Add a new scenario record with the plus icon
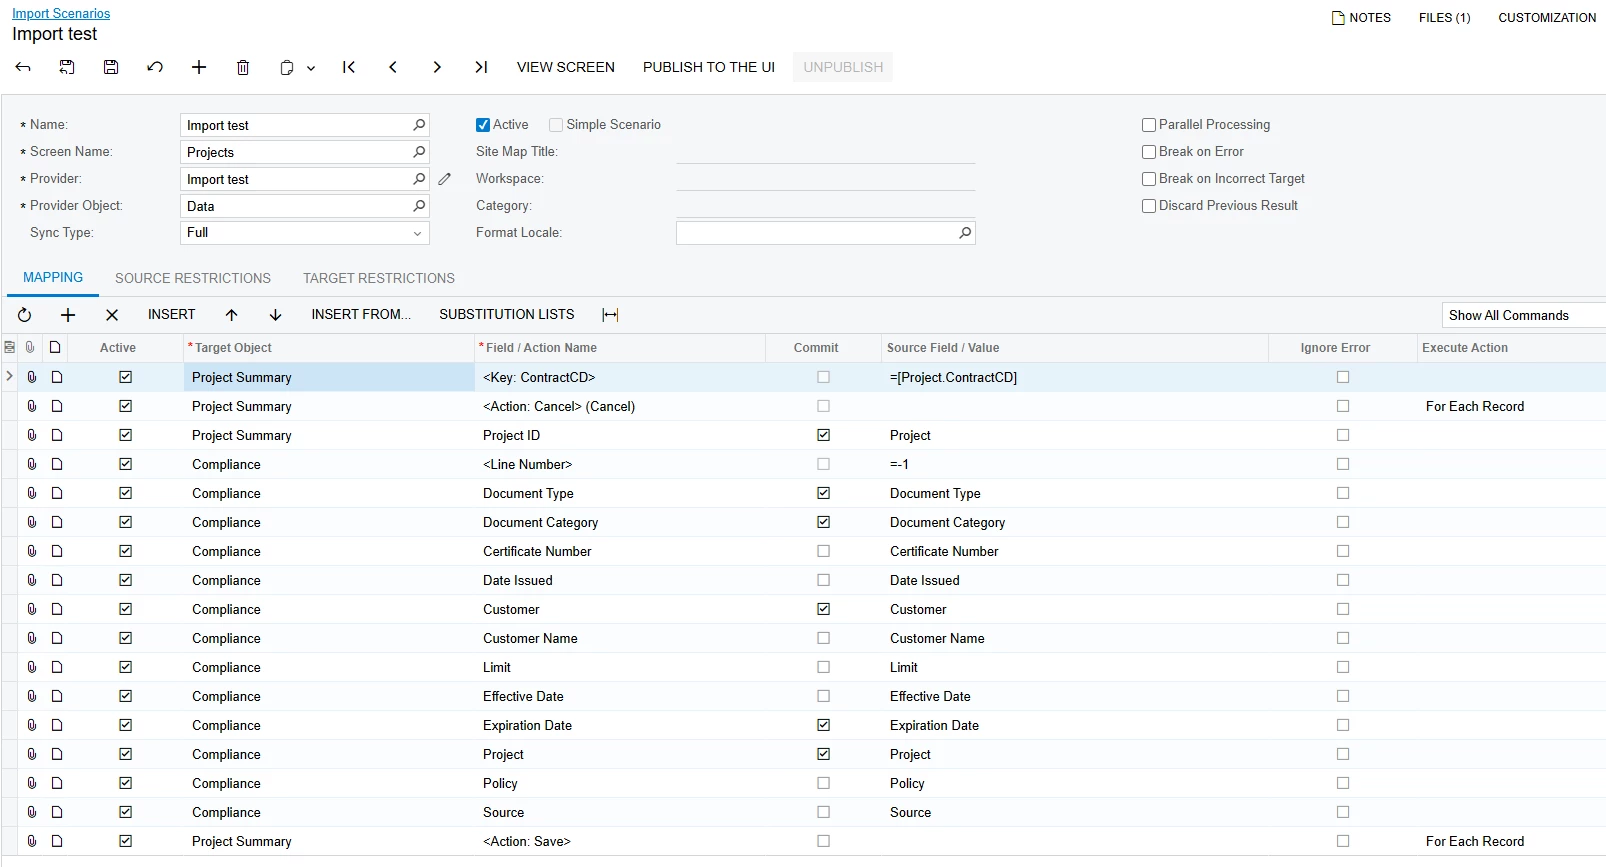1606x867 pixels. click(199, 67)
